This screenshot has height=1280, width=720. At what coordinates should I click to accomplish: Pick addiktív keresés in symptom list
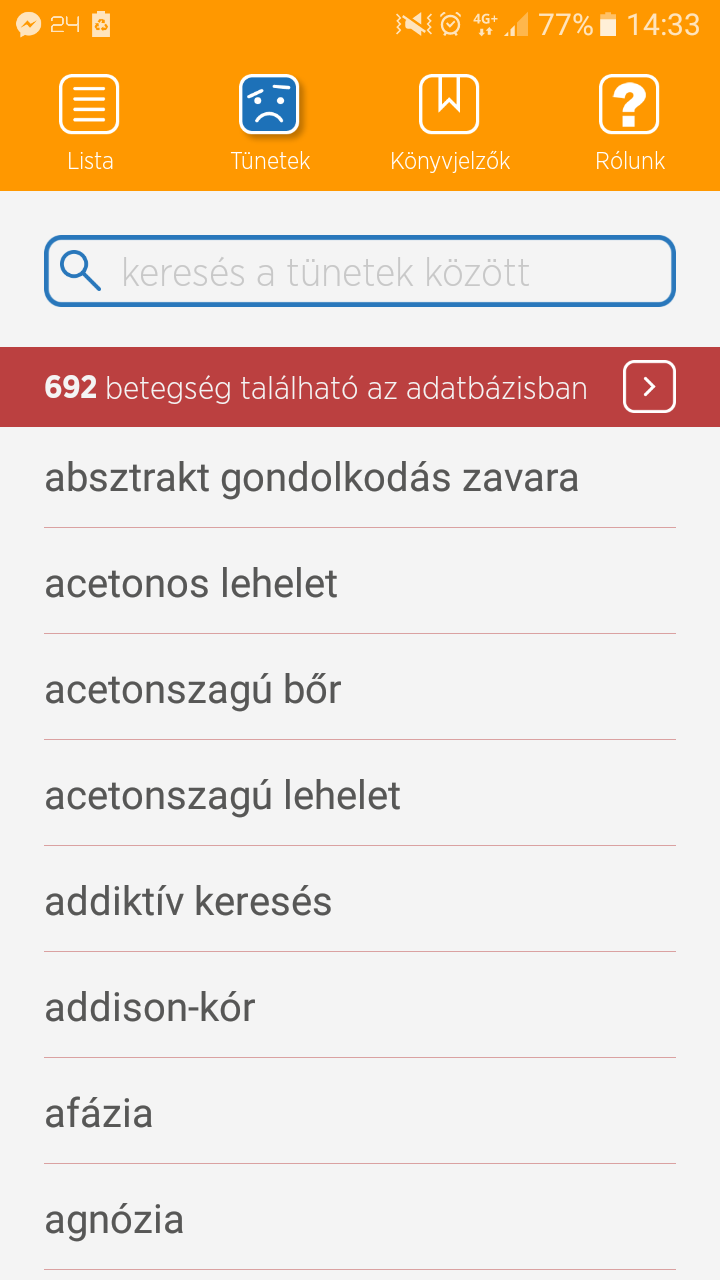tap(189, 902)
